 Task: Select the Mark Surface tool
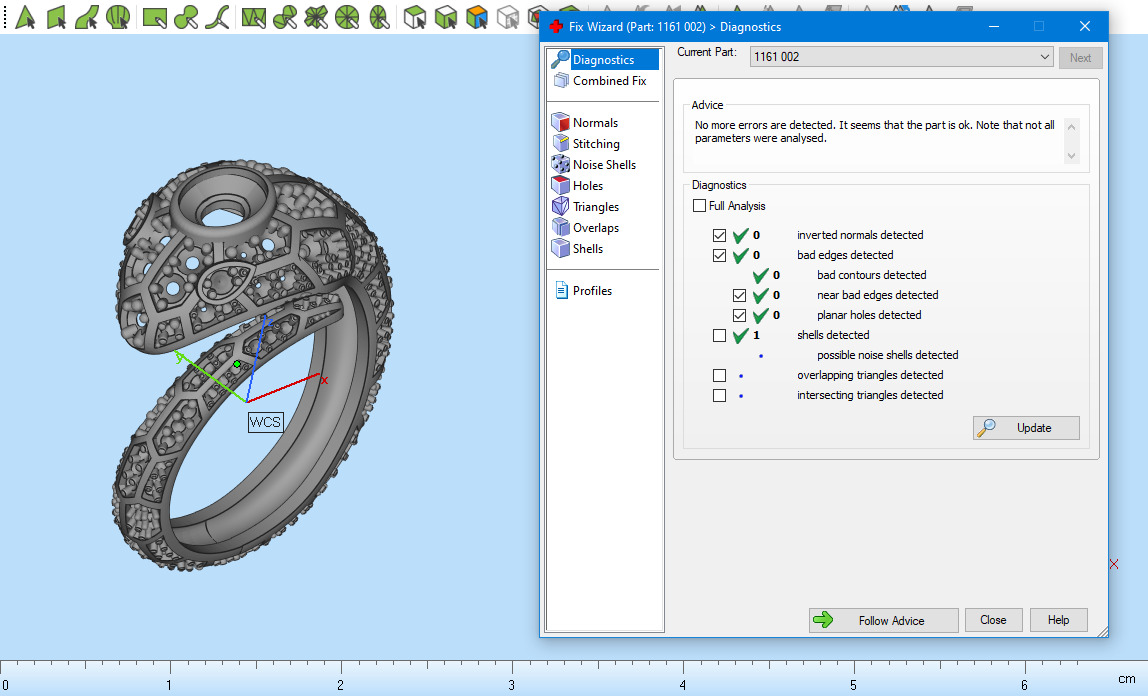point(87,17)
